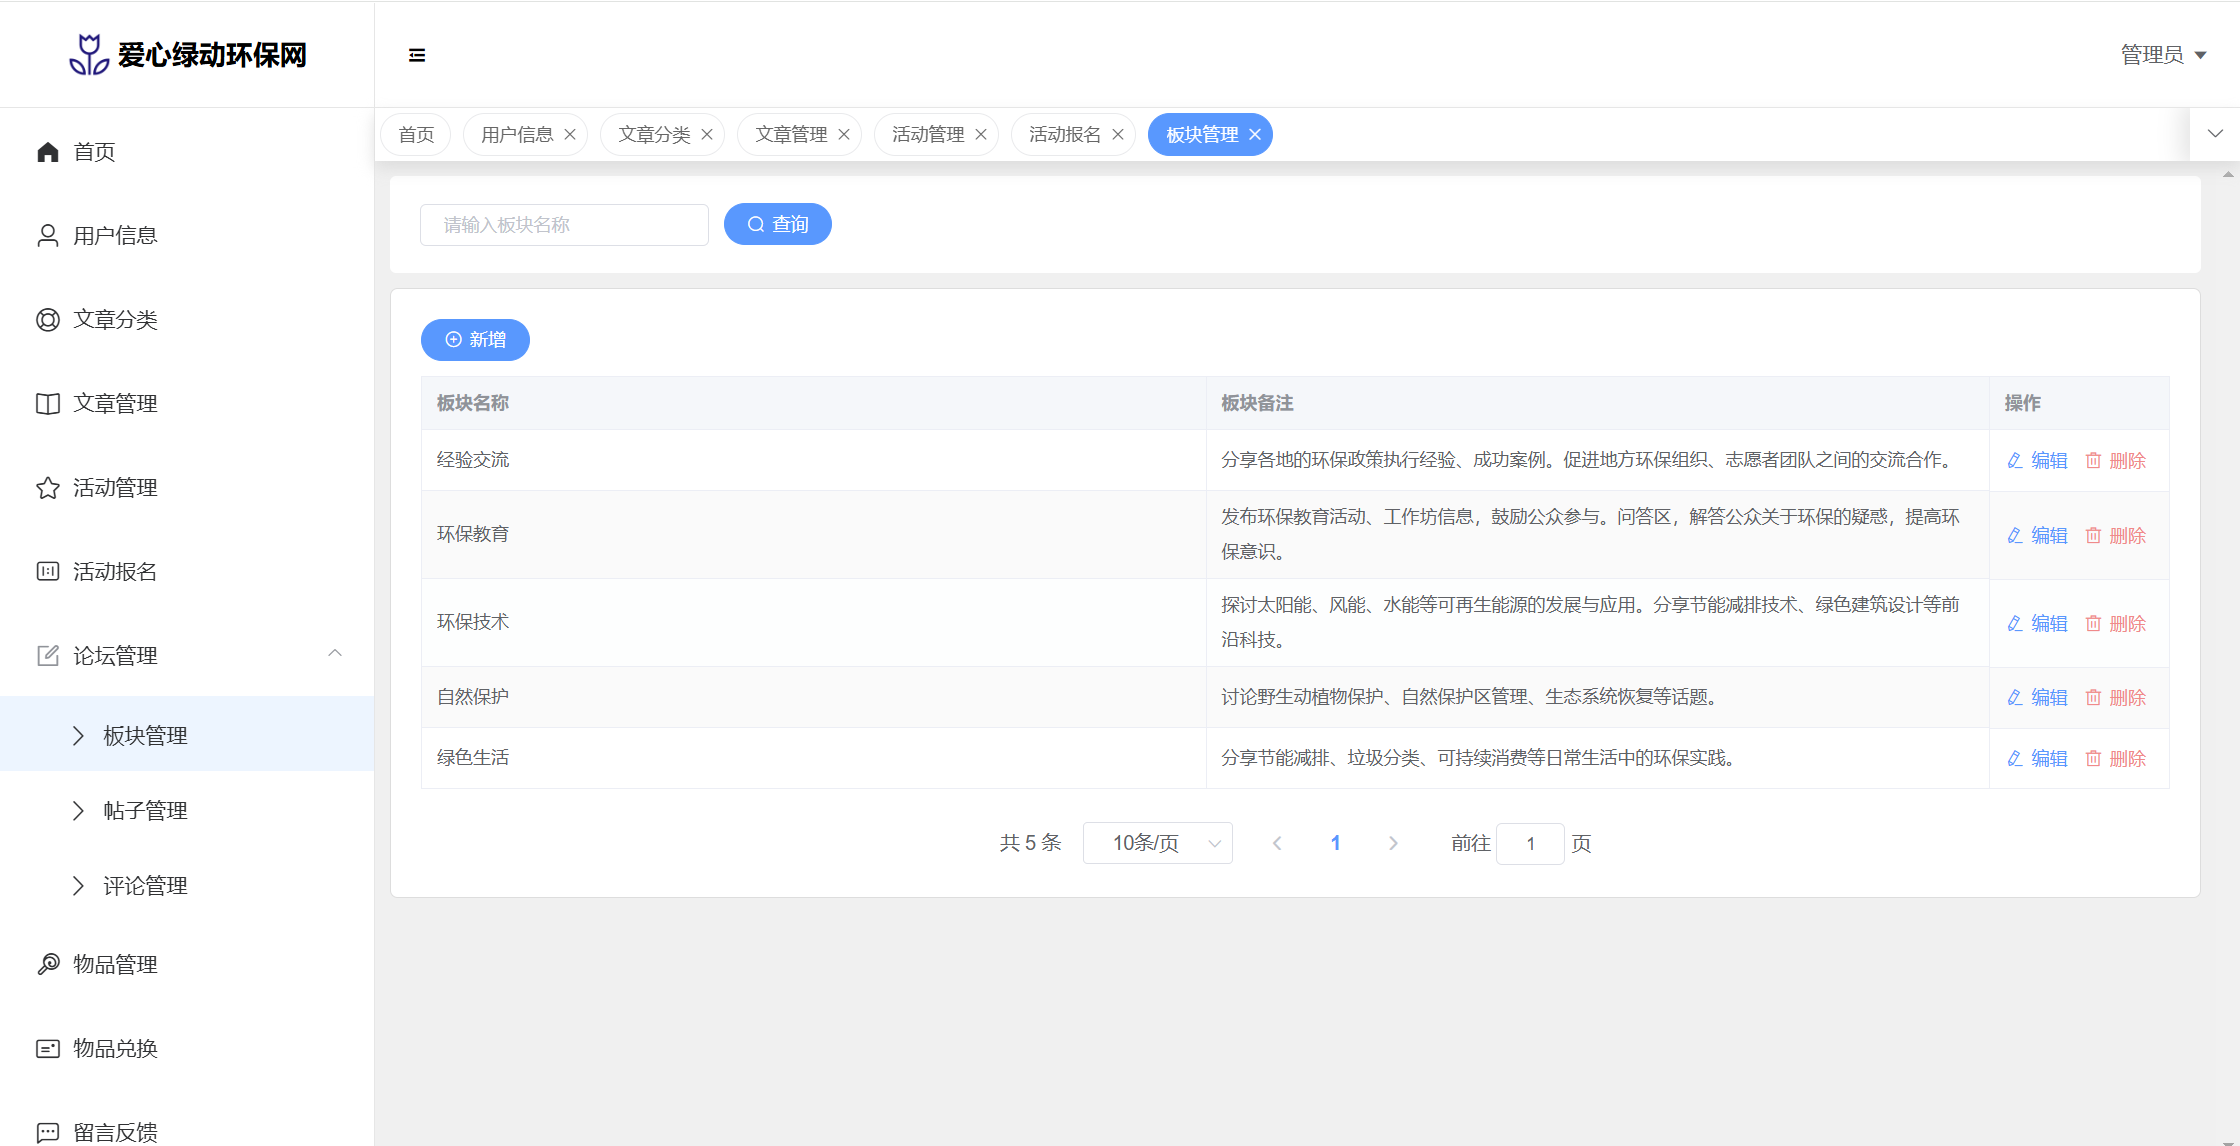Click delete trash icon for 绿色生活 row
Viewport: 2240px width, 1146px height.
tap(2093, 759)
